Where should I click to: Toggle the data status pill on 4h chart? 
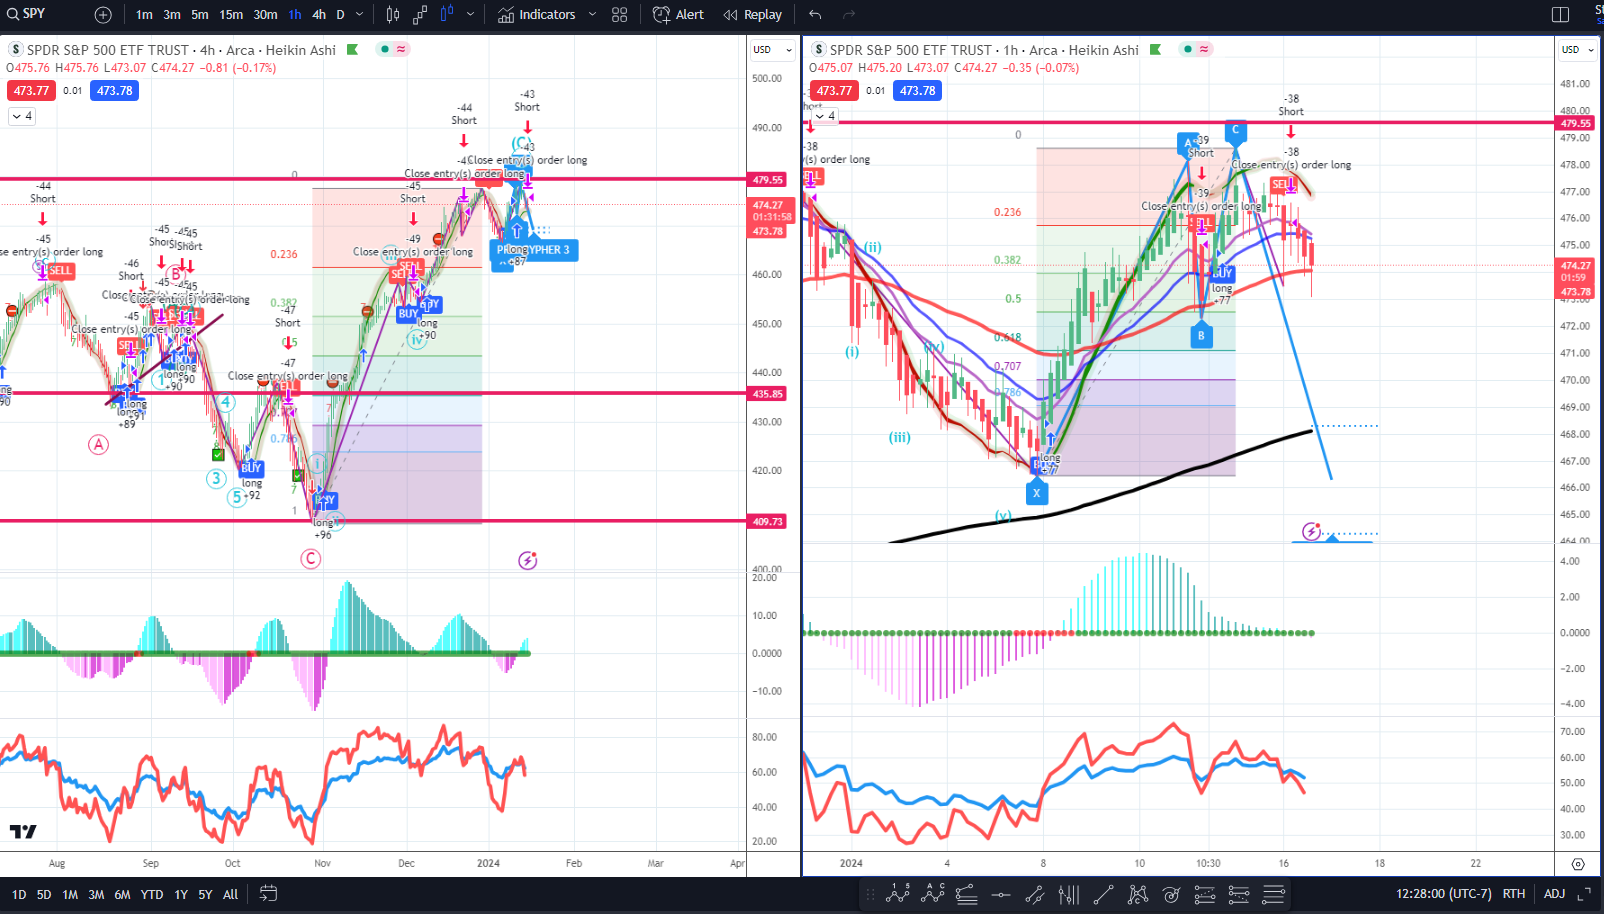point(393,49)
